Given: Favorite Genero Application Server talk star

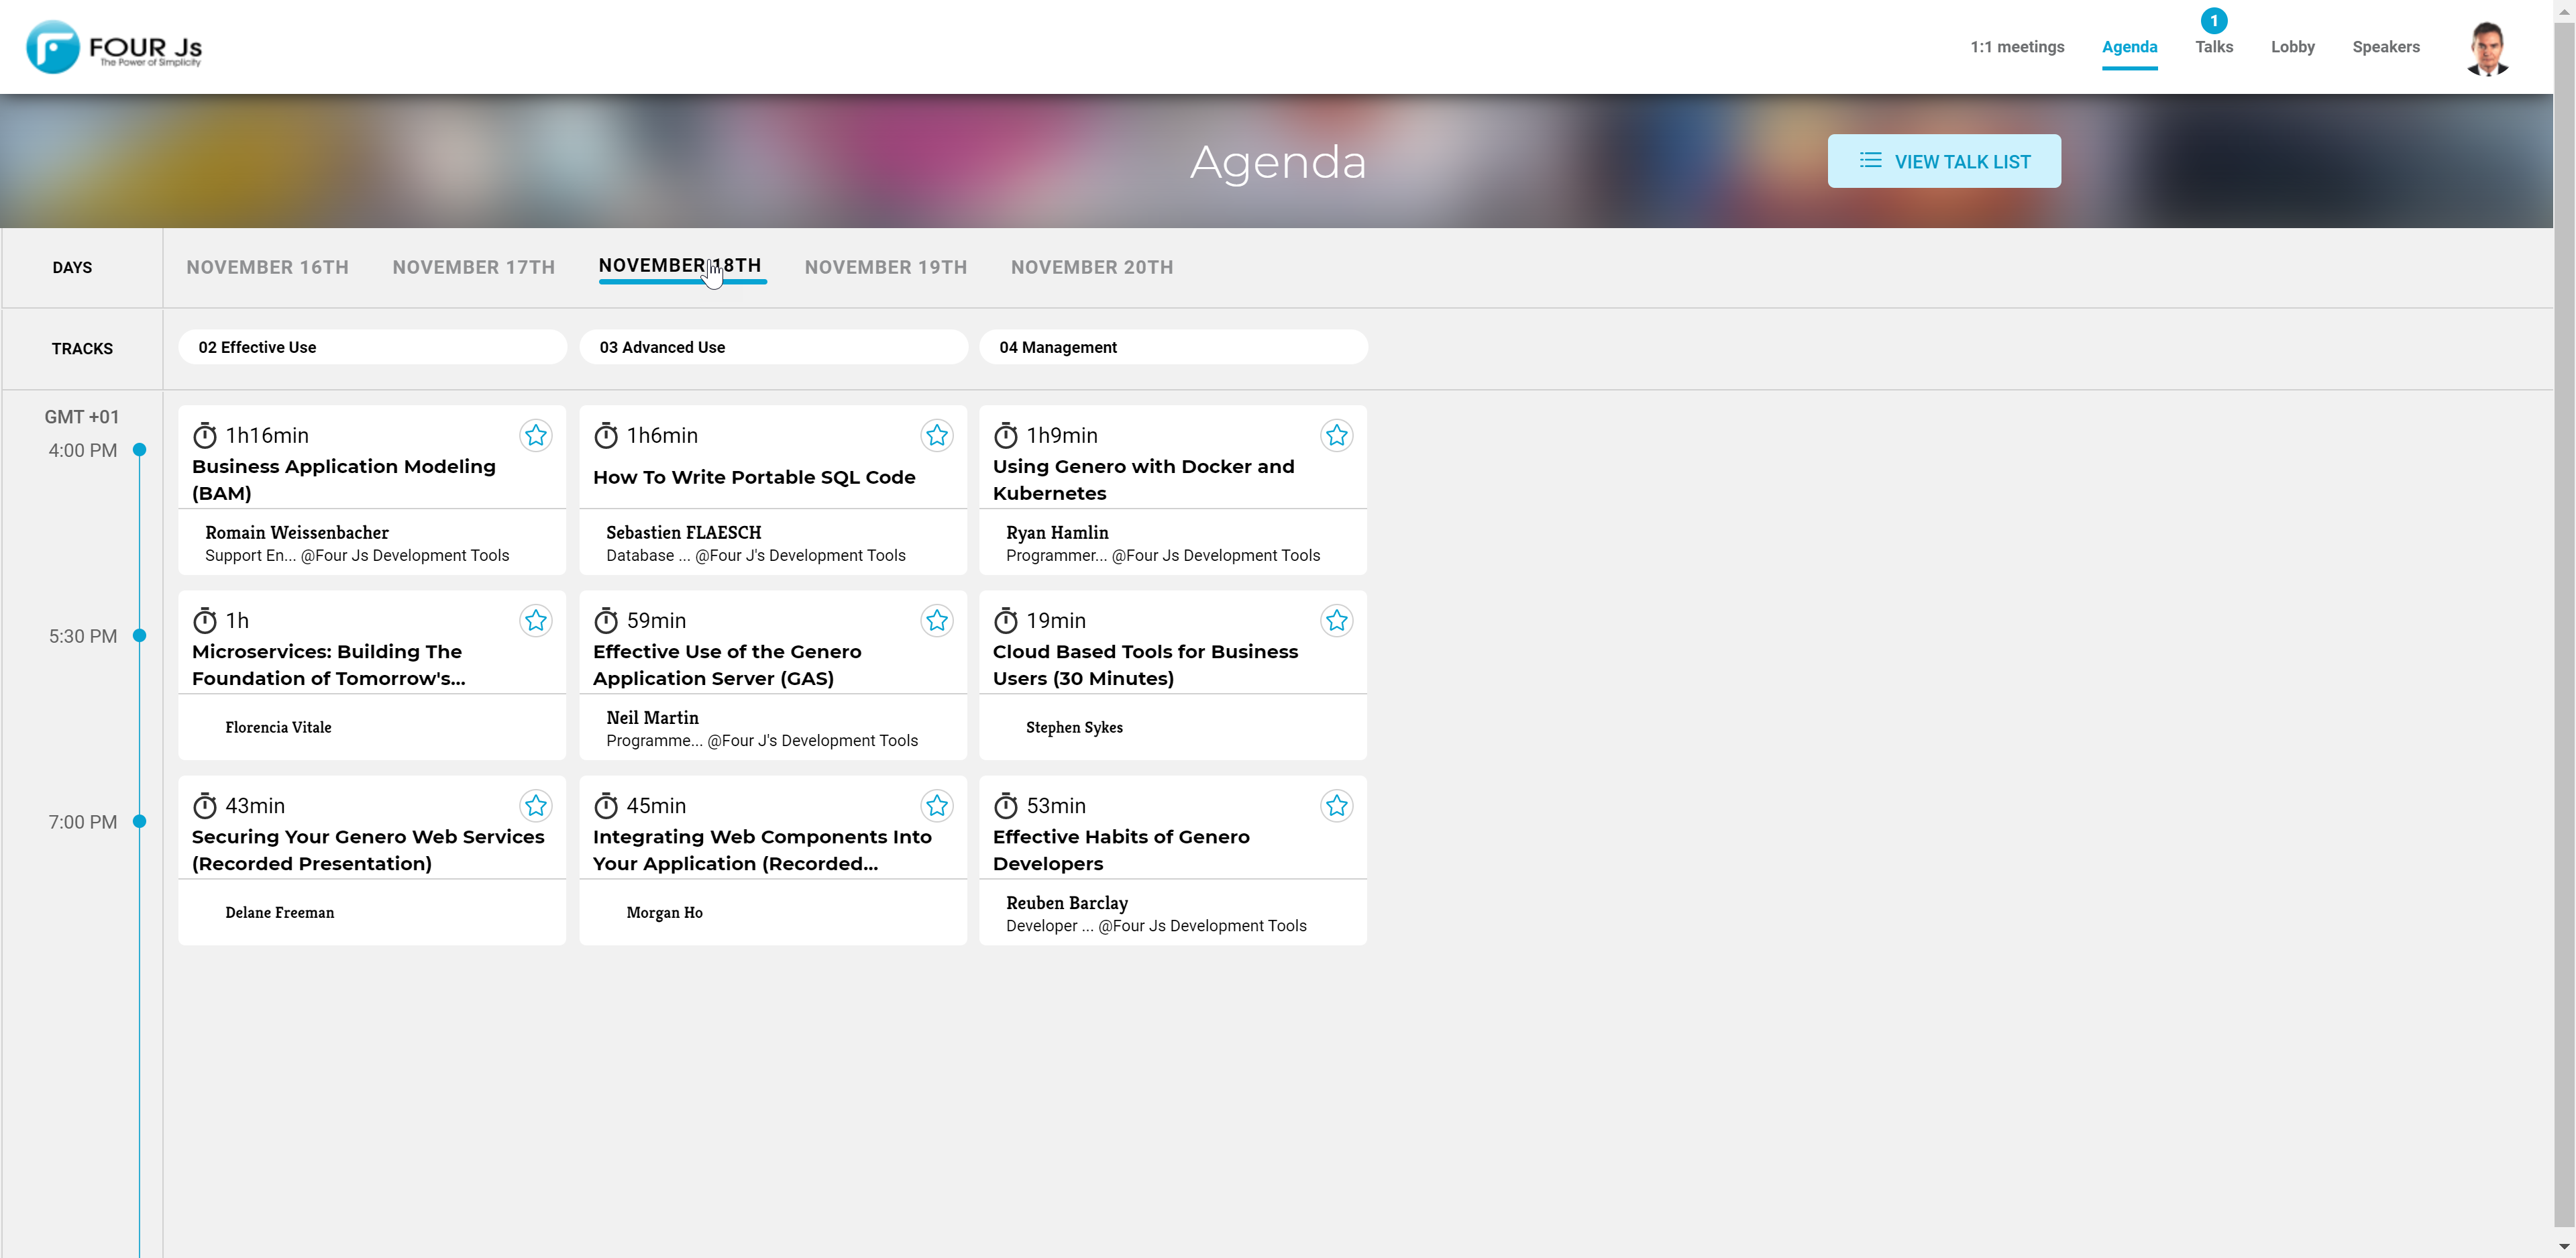Looking at the screenshot, I should (x=937, y=620).
